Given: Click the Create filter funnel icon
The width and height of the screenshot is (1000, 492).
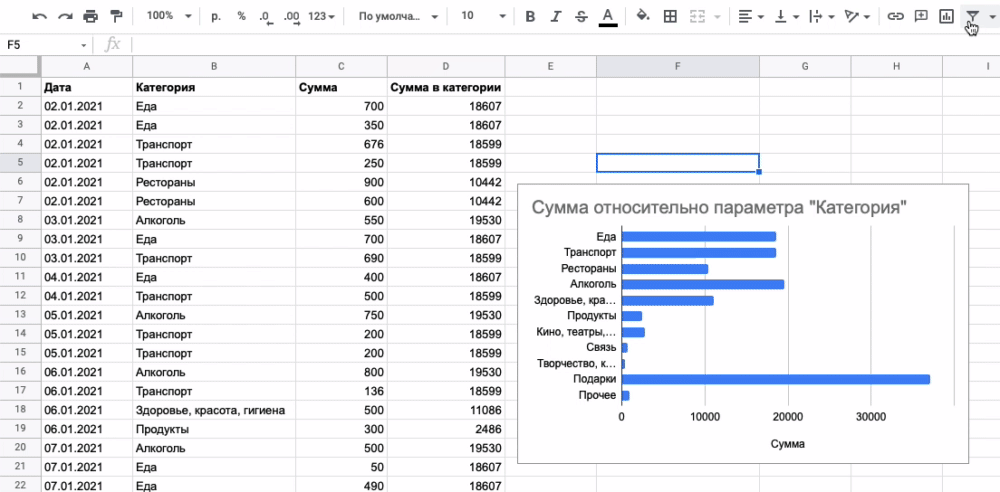Looking at the screenshot, I should point(972,17).
